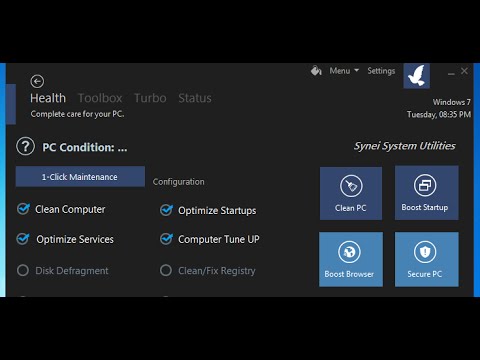This screenshot has height=360, width=480.
Task: Click the PC Condition heading text
Action: (x=85, y=147)
